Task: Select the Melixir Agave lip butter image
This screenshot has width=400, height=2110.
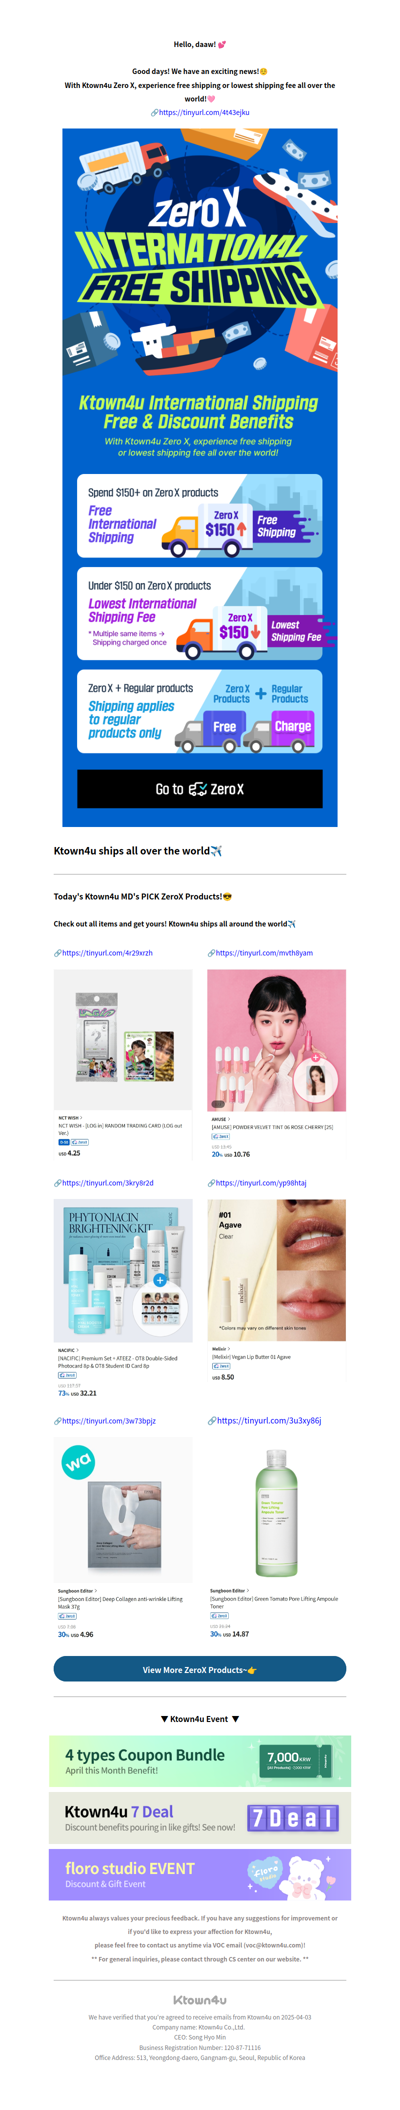Action: (277, 1270)
